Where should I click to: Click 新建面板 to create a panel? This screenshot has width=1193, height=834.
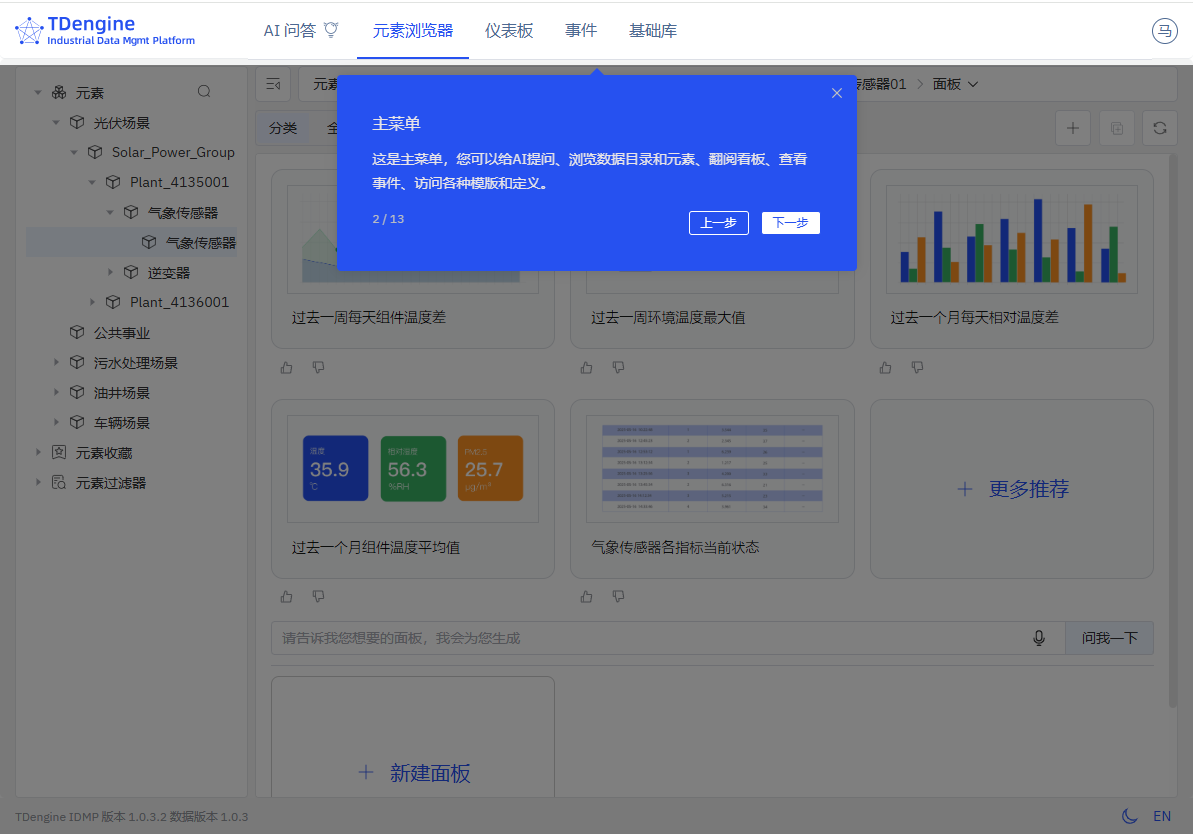[x=413, y=773]
